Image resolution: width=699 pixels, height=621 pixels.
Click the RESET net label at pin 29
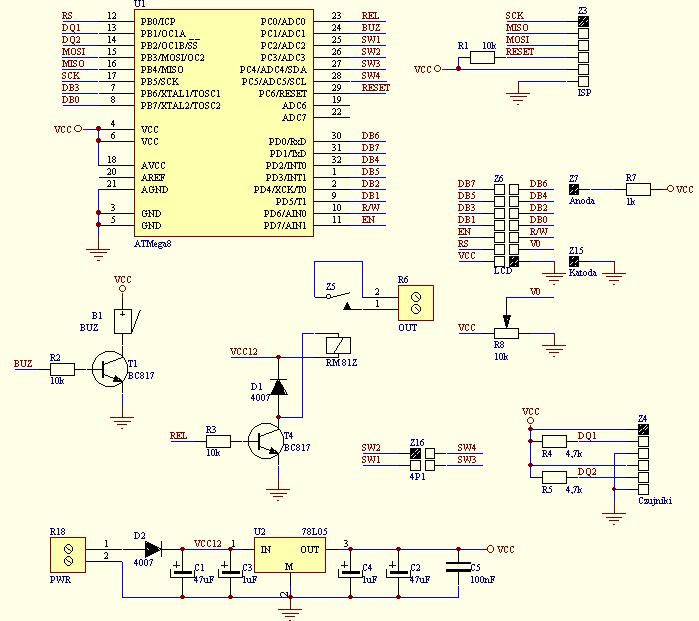click(376, 87)
